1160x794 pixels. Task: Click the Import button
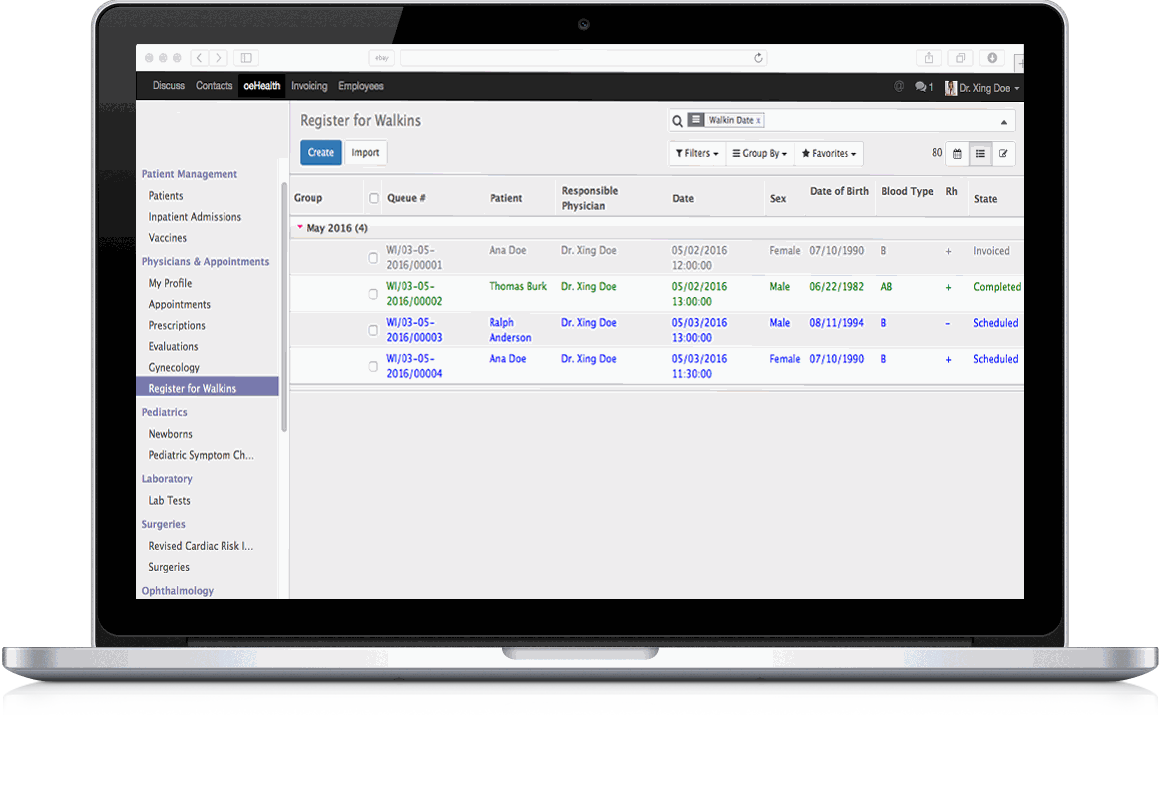coord(365,152)
